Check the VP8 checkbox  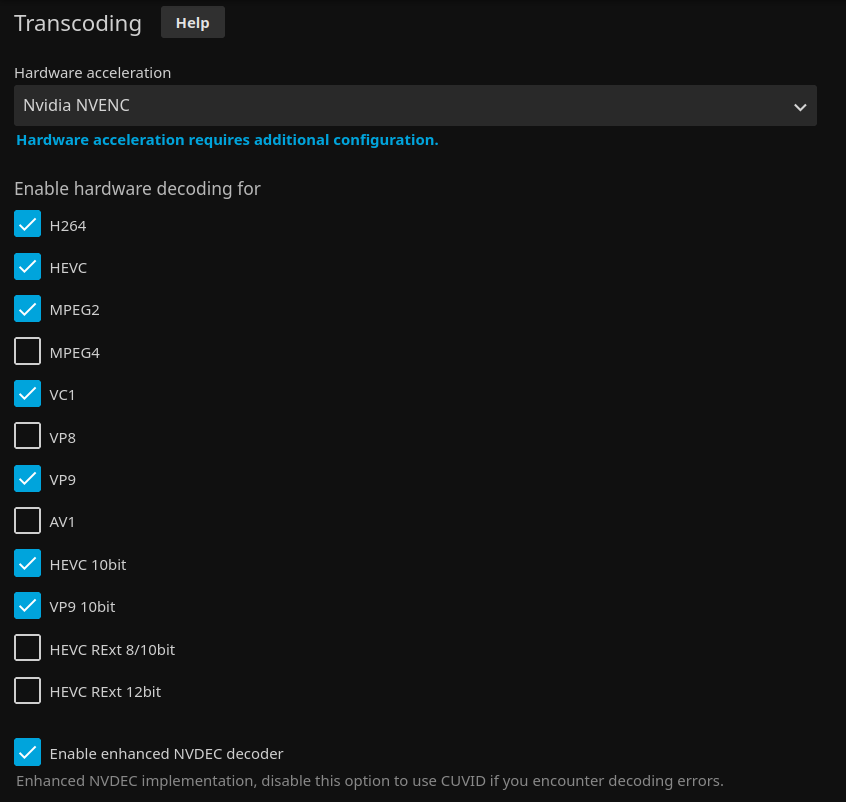[x=28, y=437]
